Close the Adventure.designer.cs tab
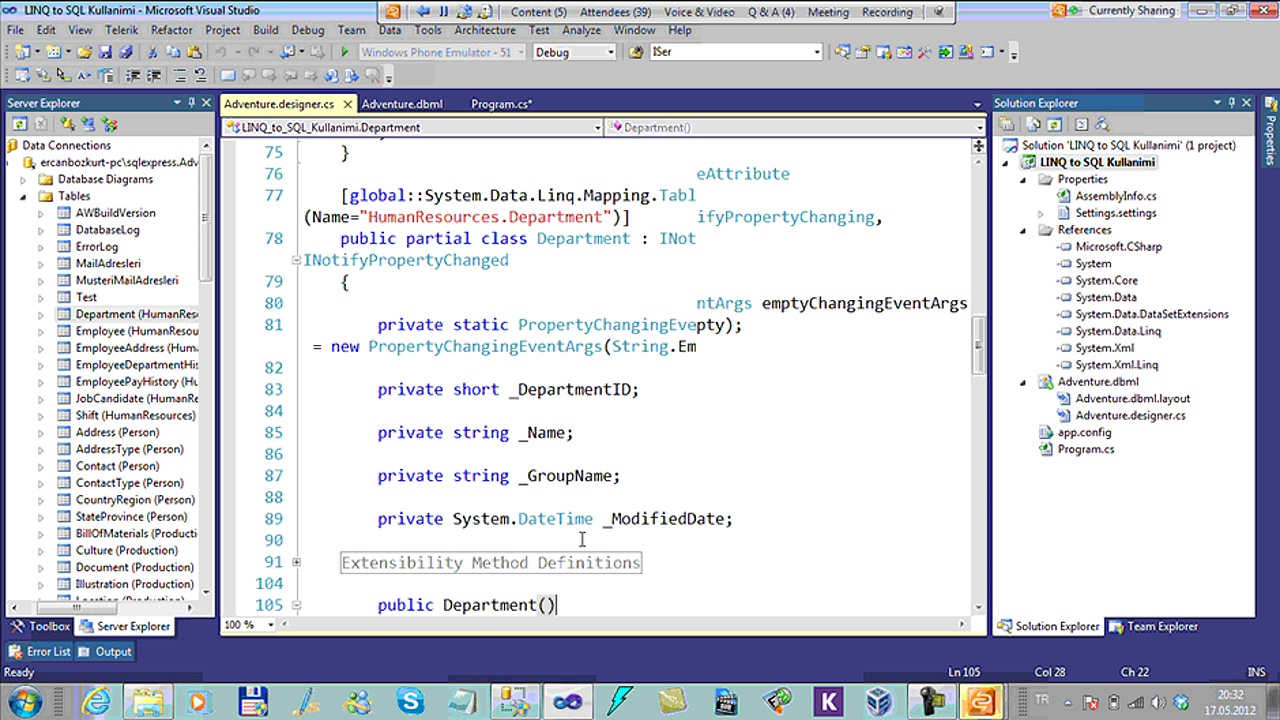 click(x=347, y=104)
